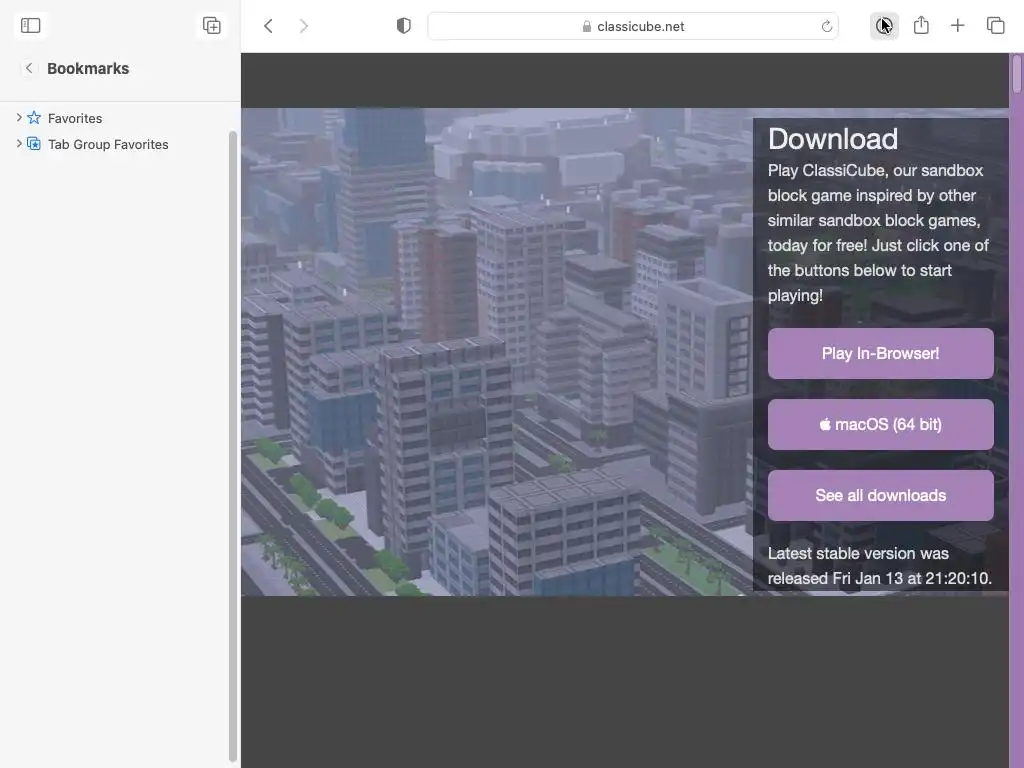This screenshot has width=1024, height=768.
Task: Open a new tab
Action: (x=957, y=25)
